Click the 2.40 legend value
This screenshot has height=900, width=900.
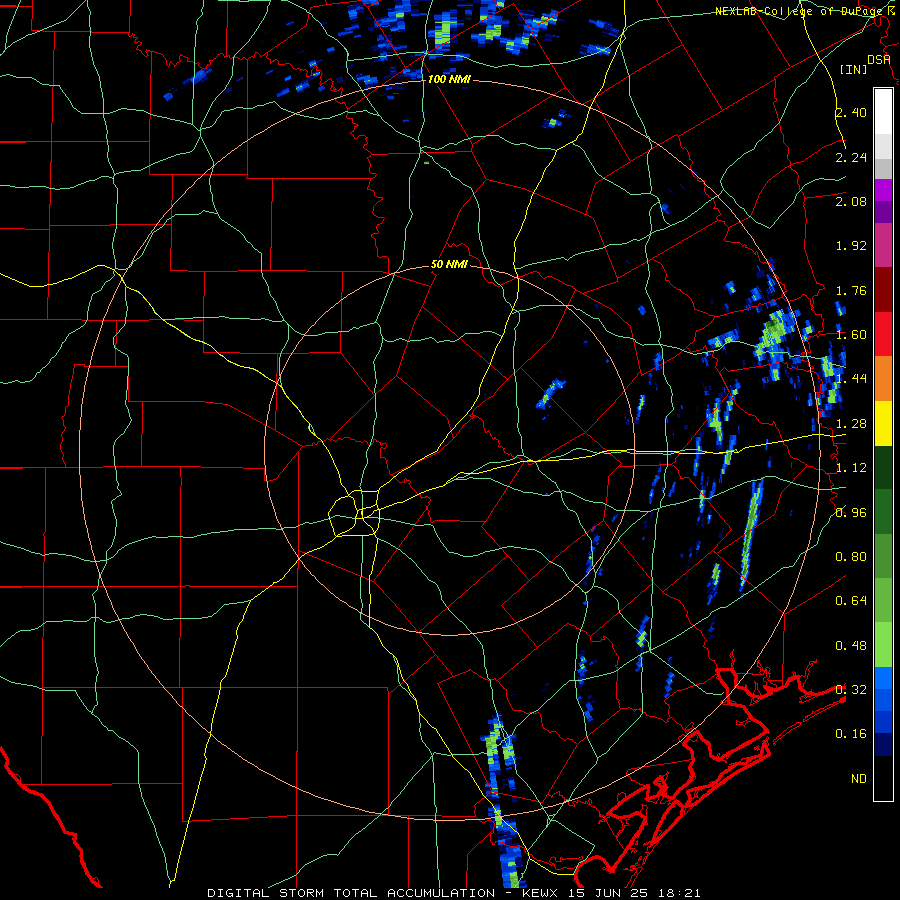click(851, 112)
